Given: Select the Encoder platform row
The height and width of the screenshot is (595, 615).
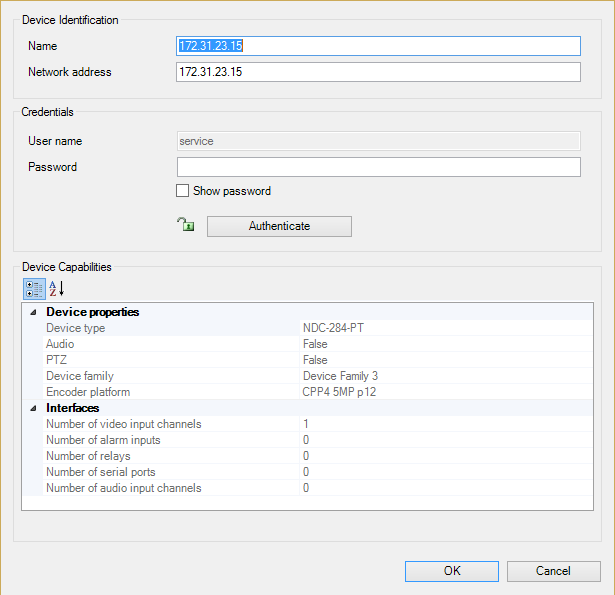Looking at the screenshot, I should (x=318, y=392).
